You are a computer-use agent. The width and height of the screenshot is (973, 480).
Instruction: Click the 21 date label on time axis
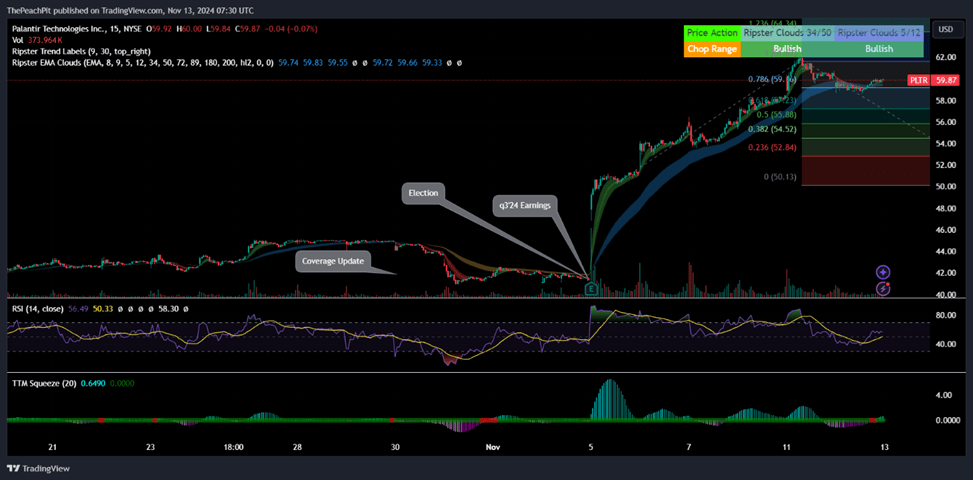[x=52, y=447]
